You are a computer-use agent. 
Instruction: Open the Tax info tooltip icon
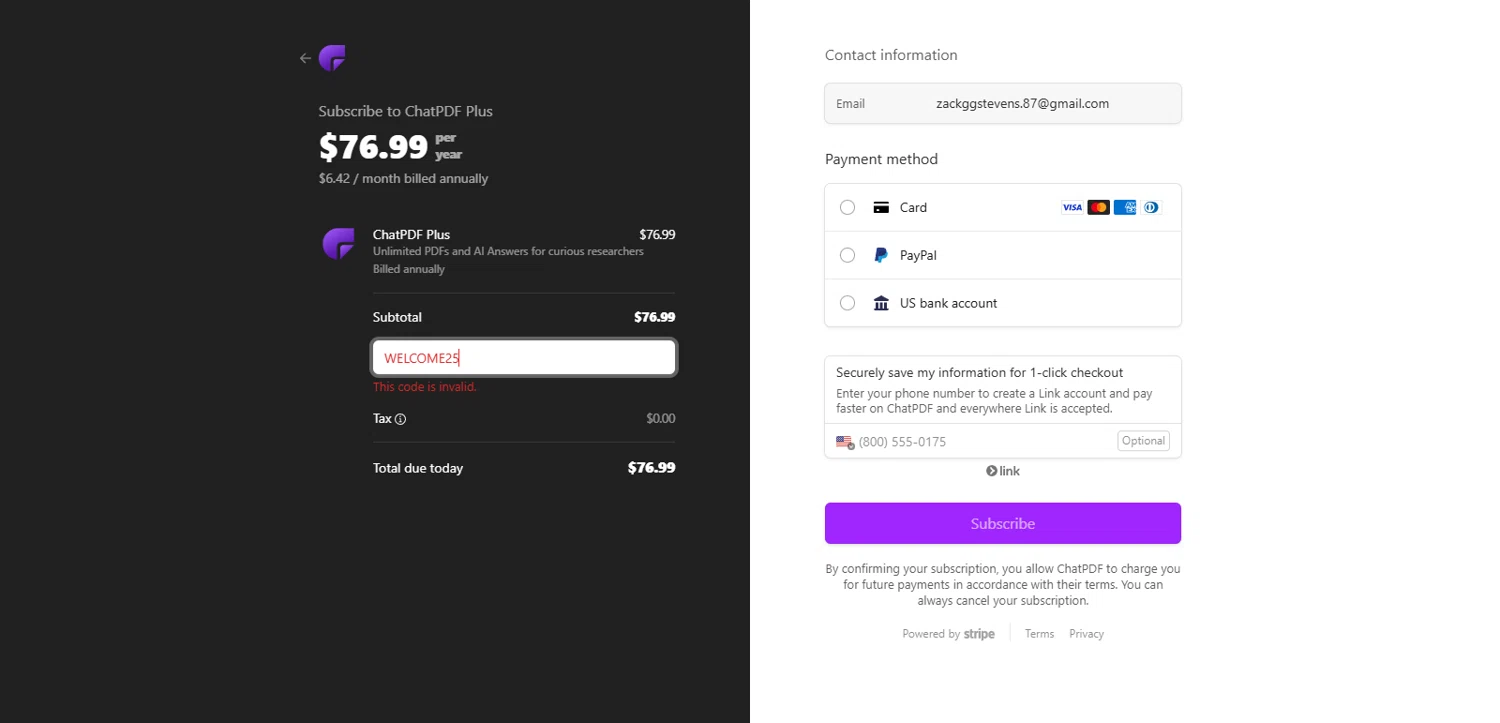(400, 419)
